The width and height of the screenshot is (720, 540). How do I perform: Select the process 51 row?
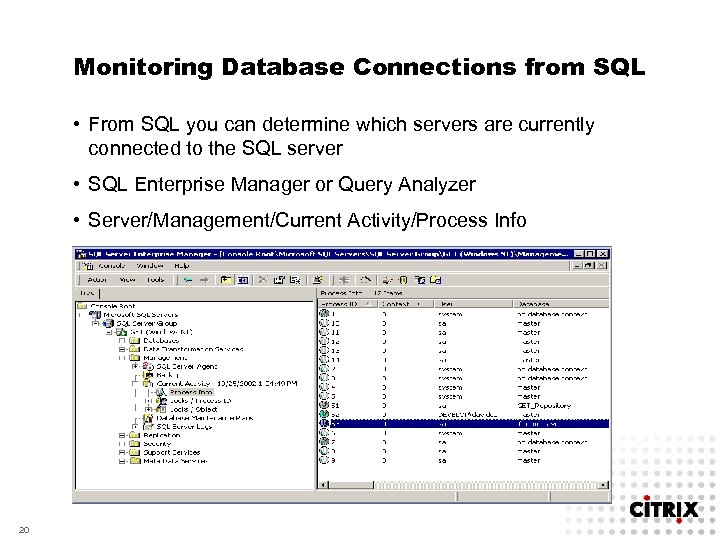tap(464, 405)
